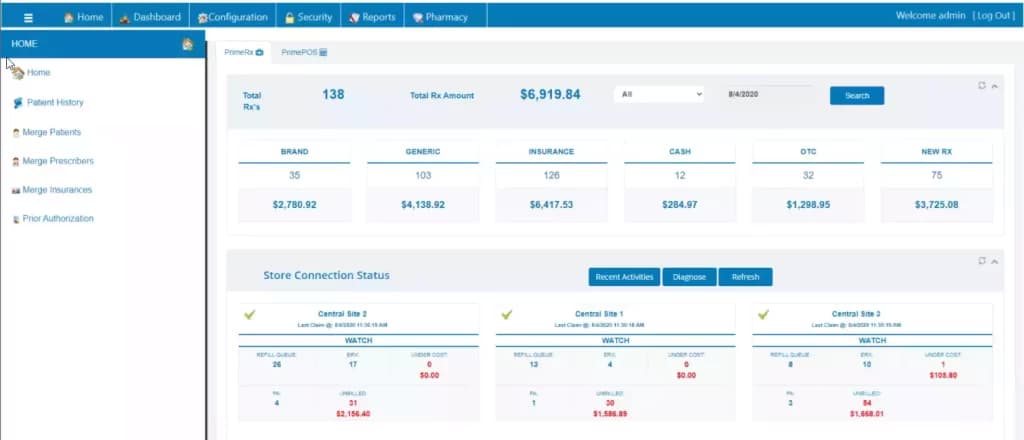Click the Generic count 103
This screenshot has width=1024, height=440.
click(x=423, y=176)
